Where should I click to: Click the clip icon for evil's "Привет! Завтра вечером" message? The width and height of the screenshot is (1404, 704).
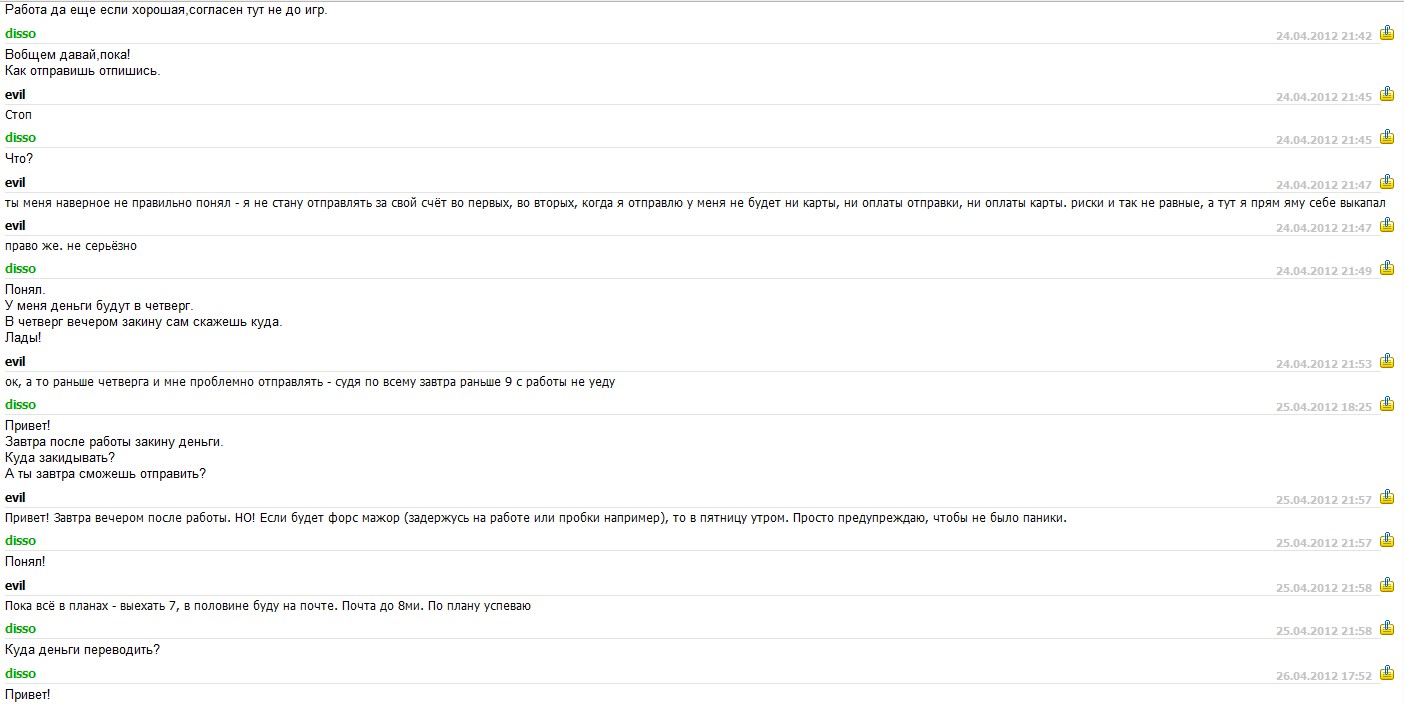point(1387,497)
